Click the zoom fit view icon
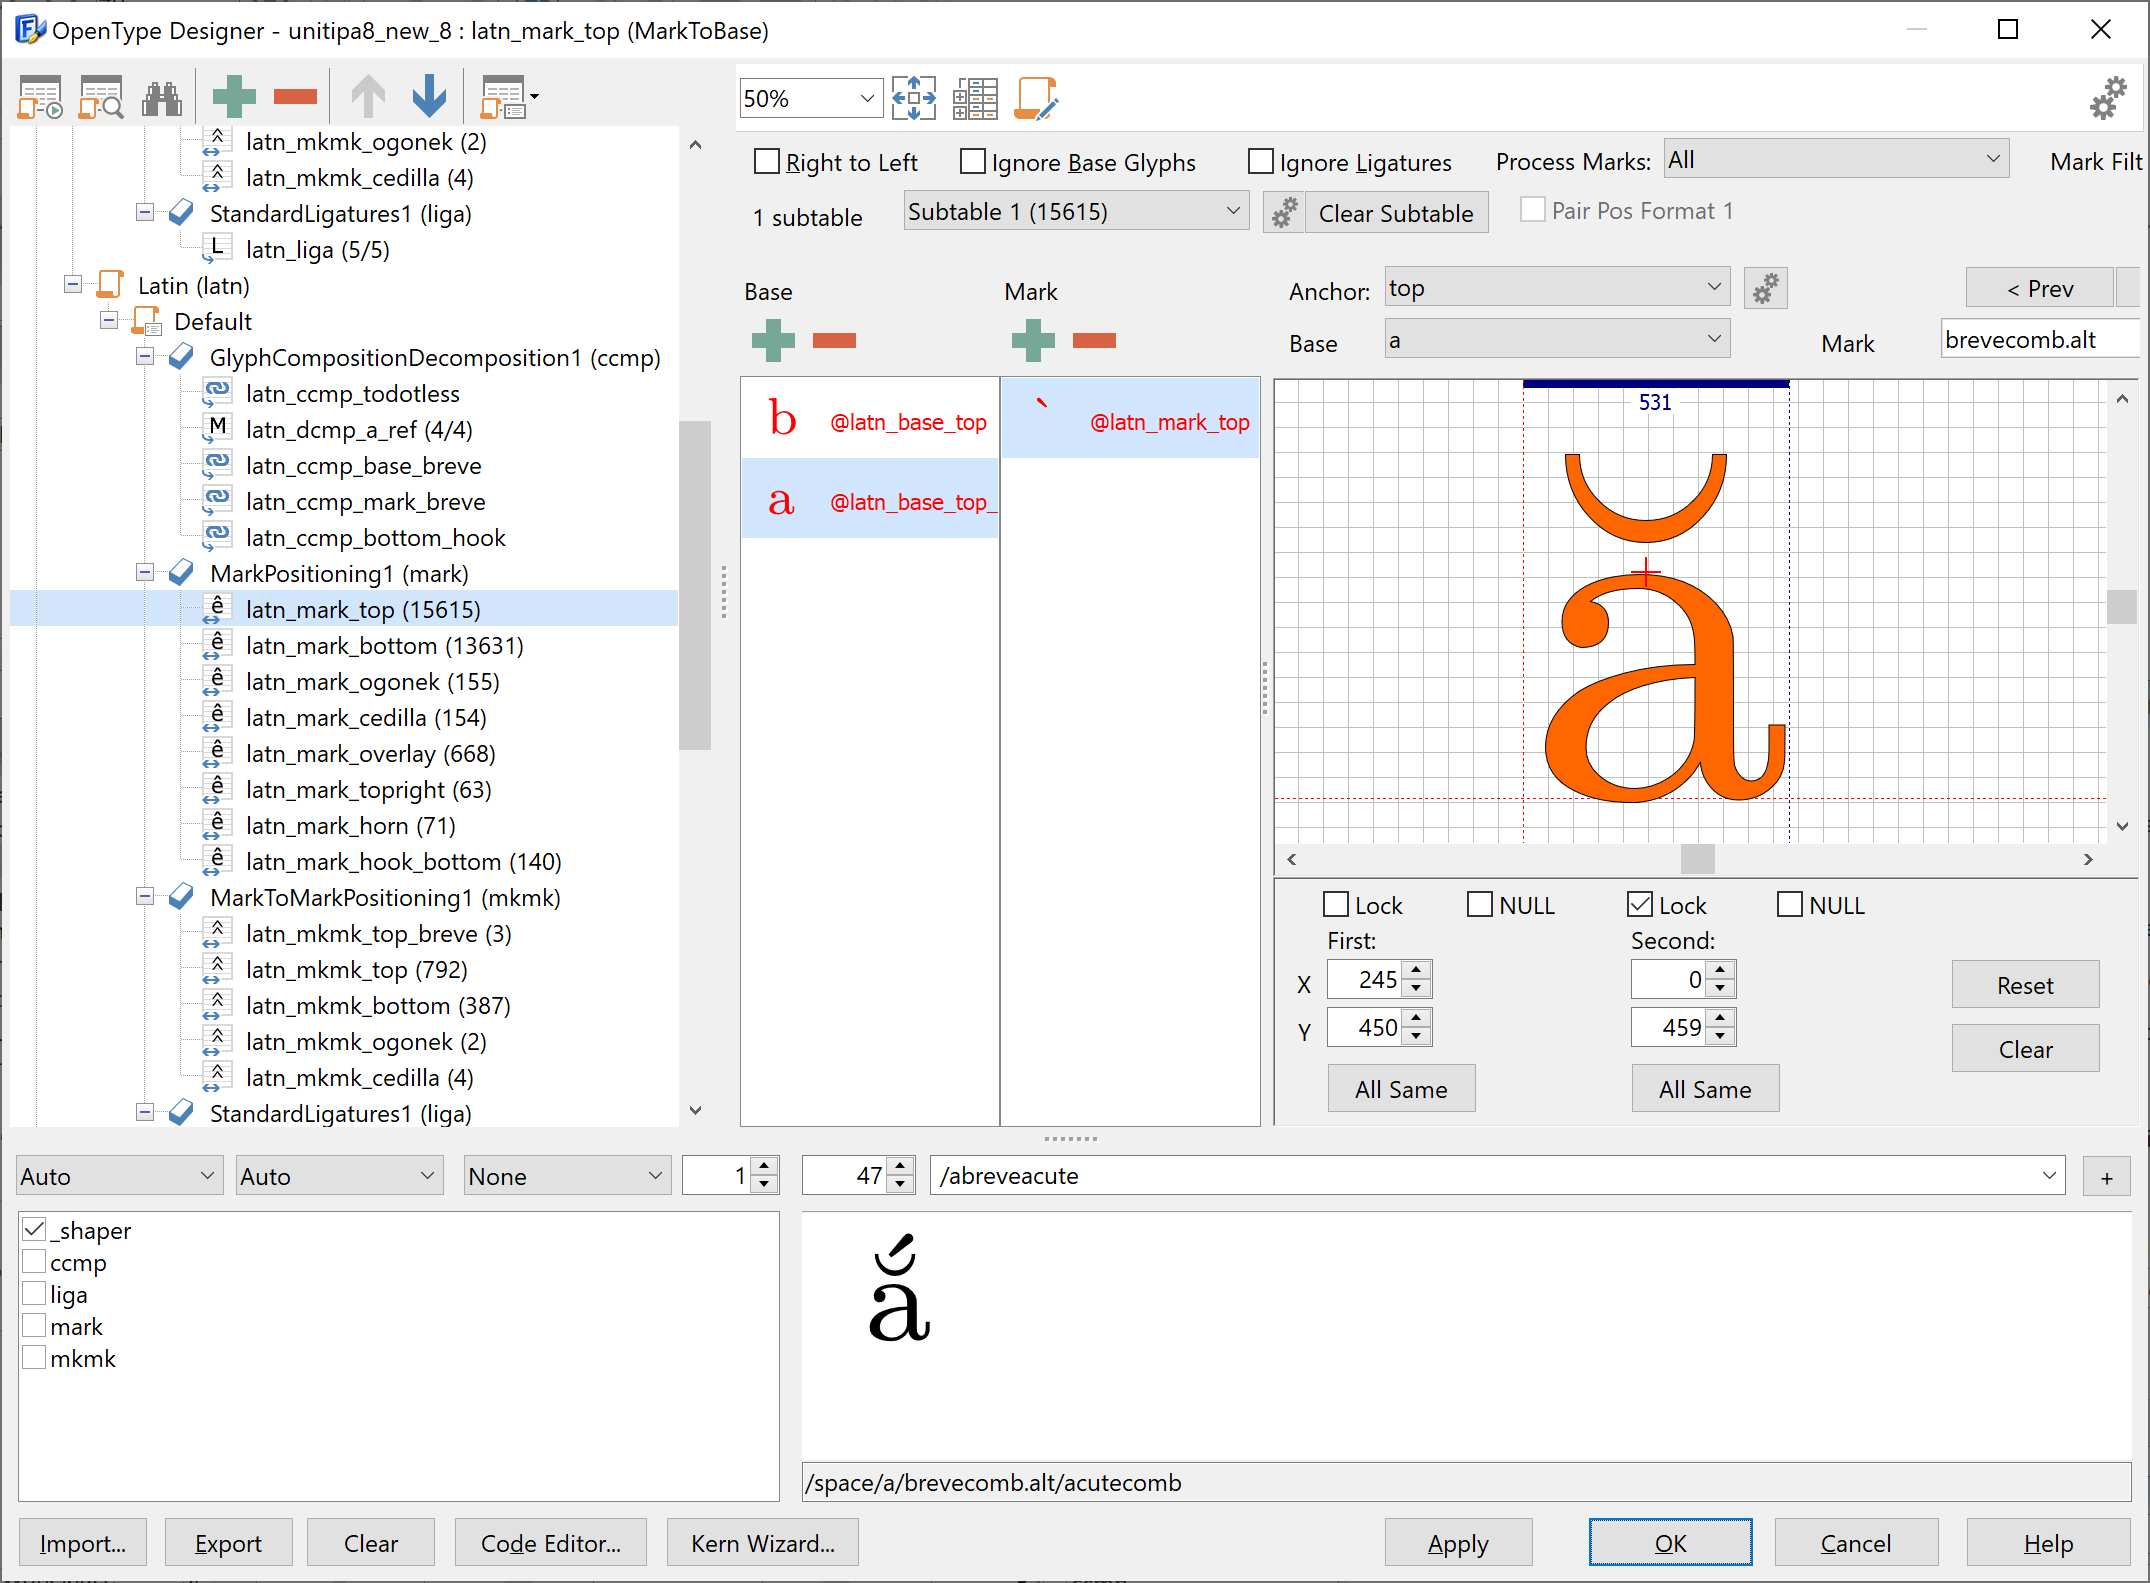This screenshot has width=2150, height=1583. (x=920, y=99)
